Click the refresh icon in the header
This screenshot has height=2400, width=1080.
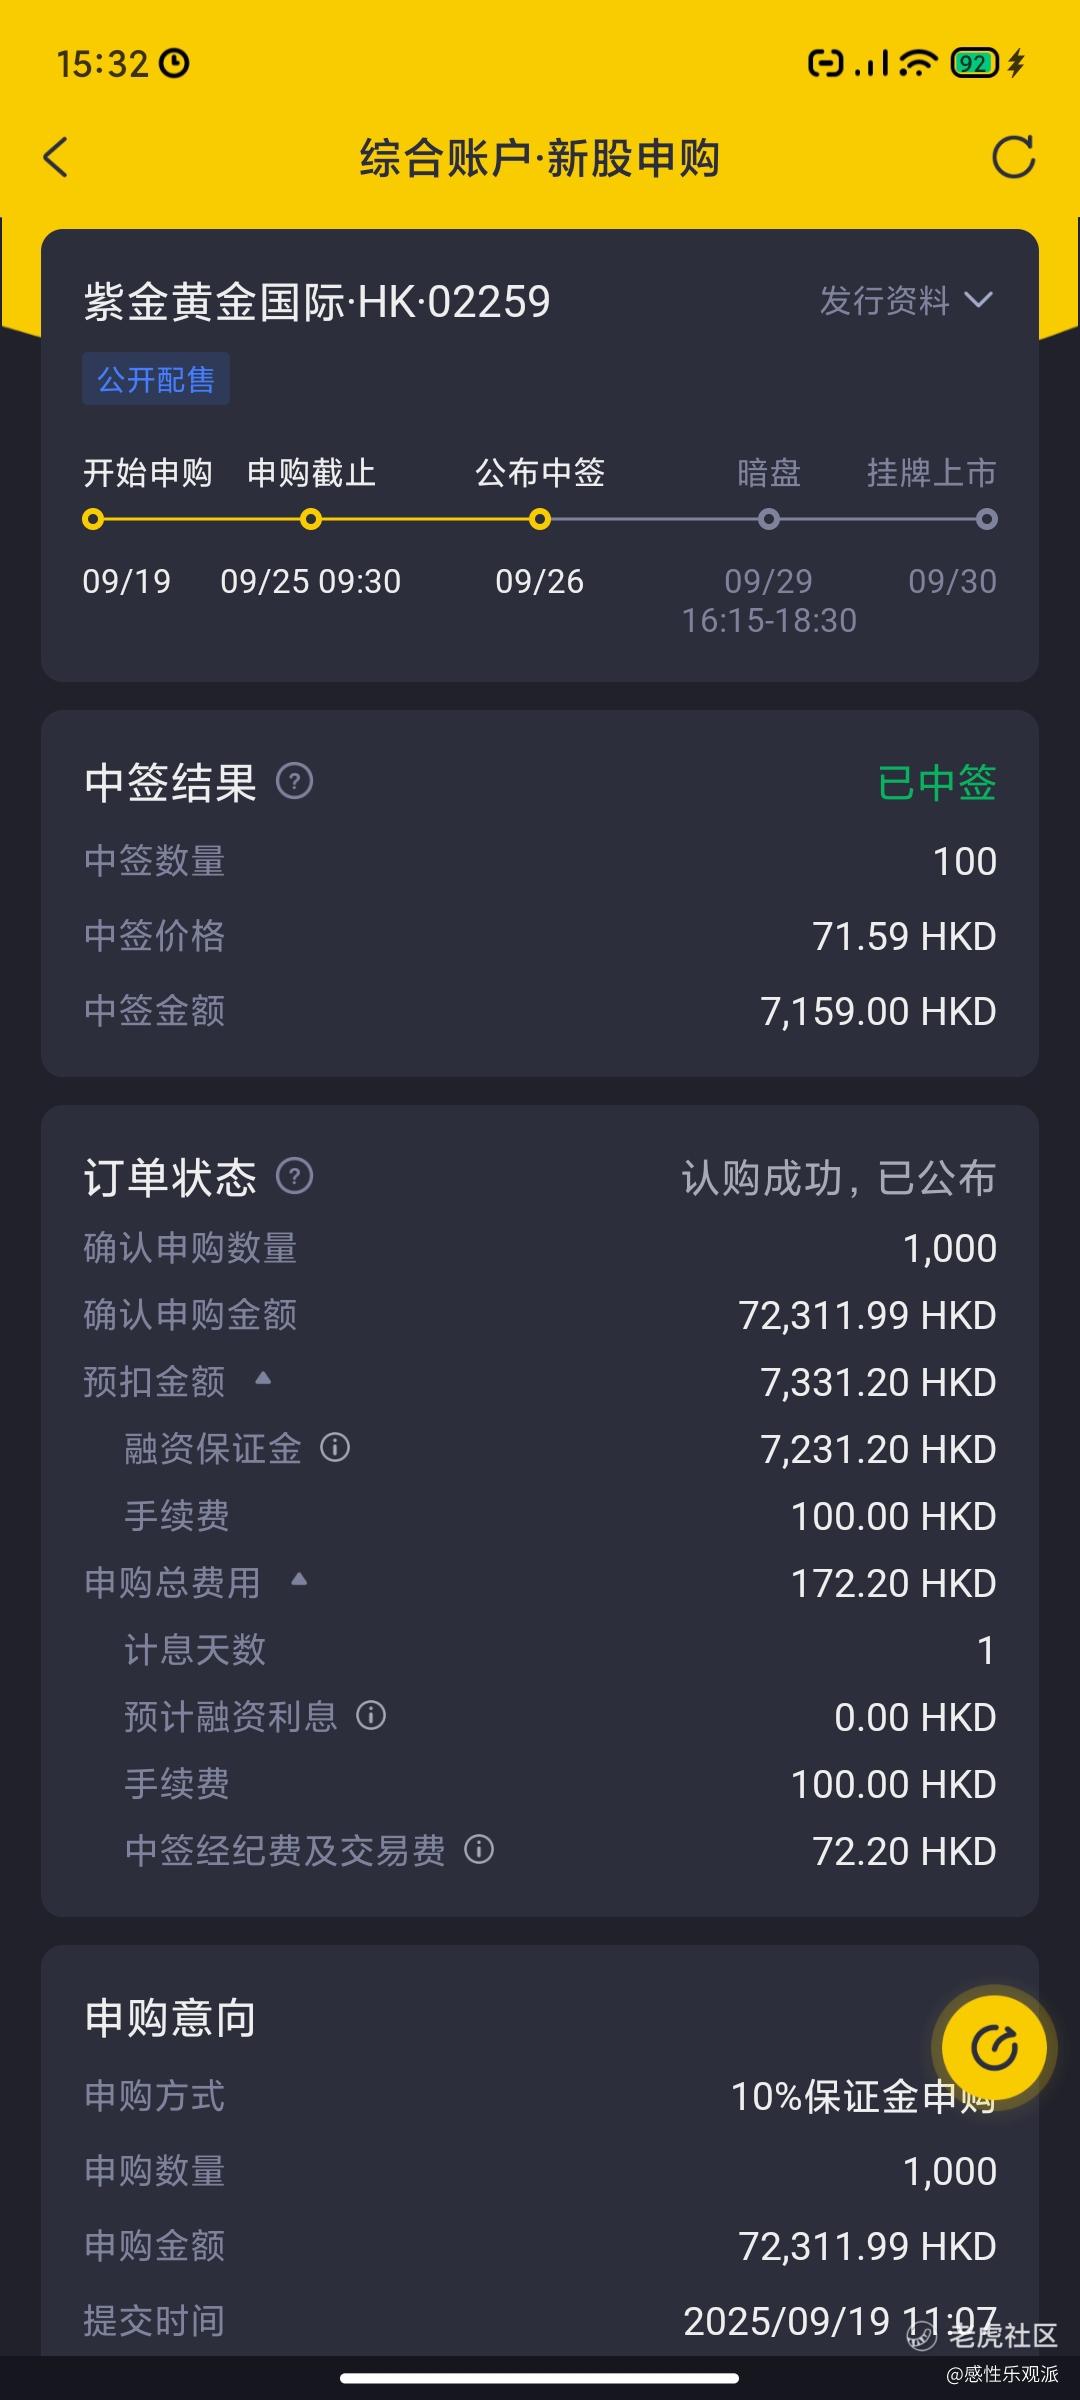(1013, 158)
